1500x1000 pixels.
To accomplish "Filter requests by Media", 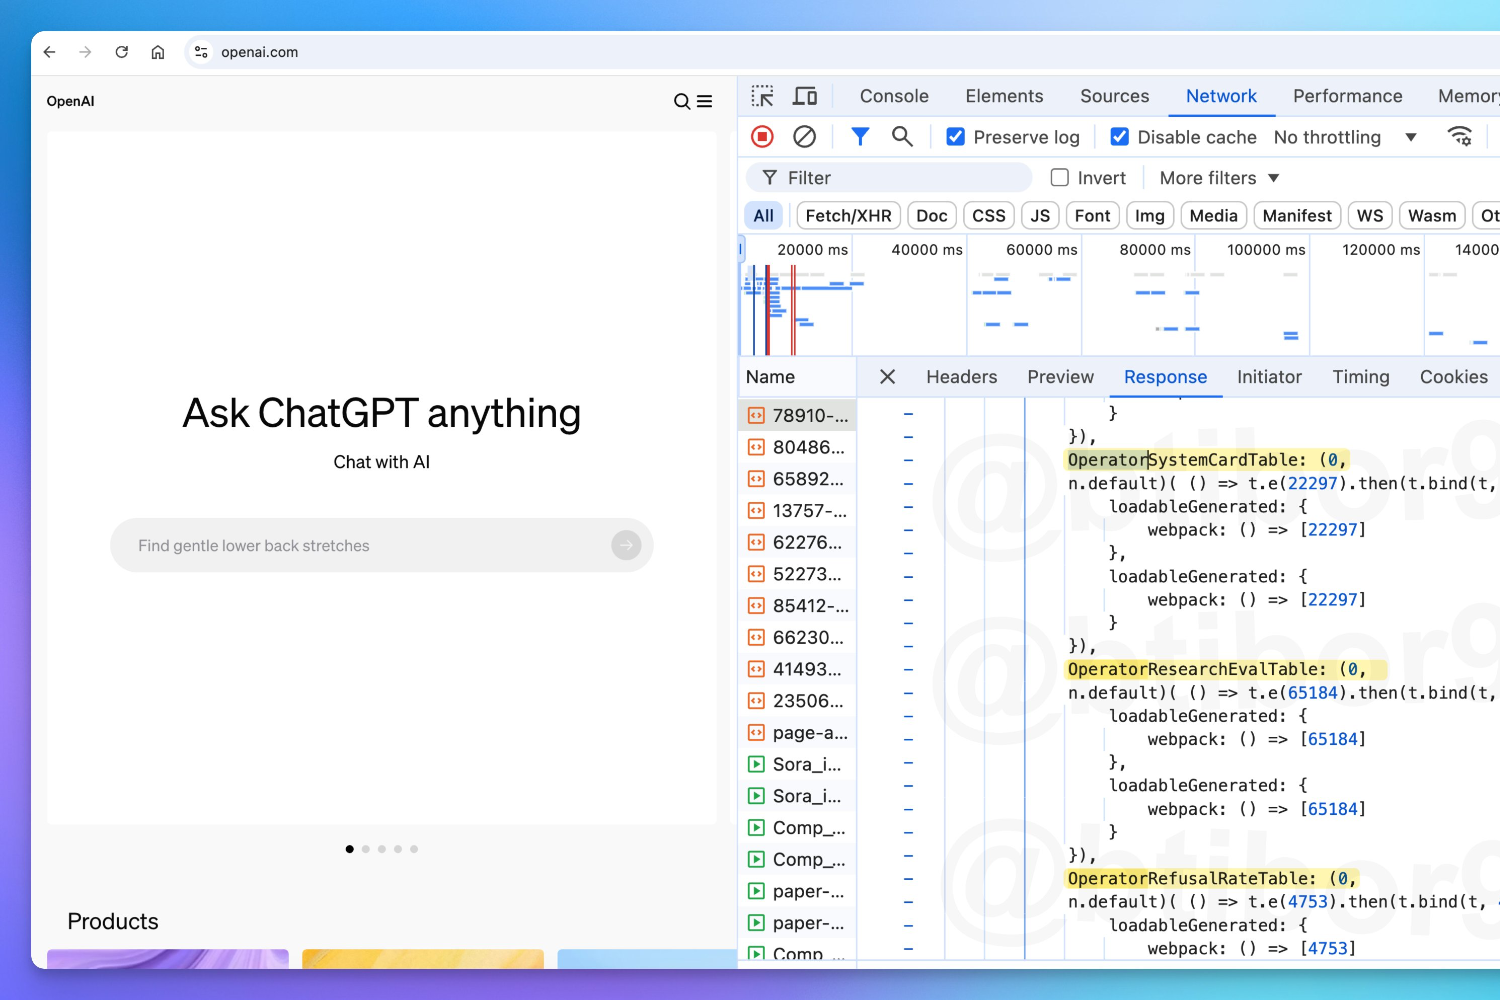I will tap(1213, 216).
